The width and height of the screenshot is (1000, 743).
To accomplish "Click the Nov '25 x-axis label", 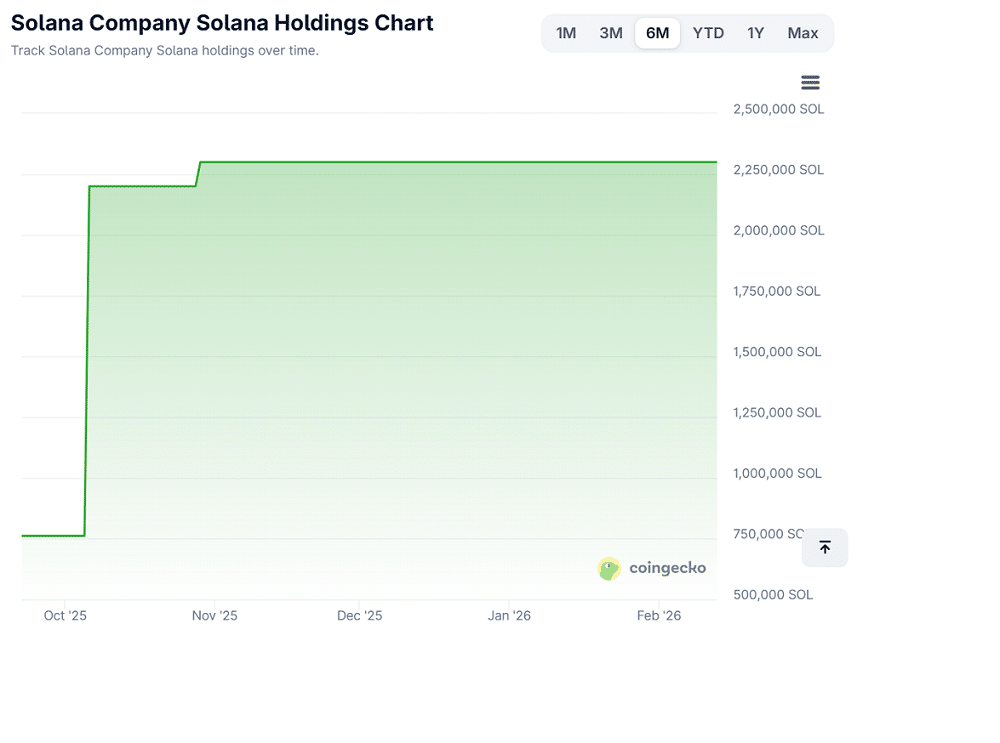I will click(214, 616).
